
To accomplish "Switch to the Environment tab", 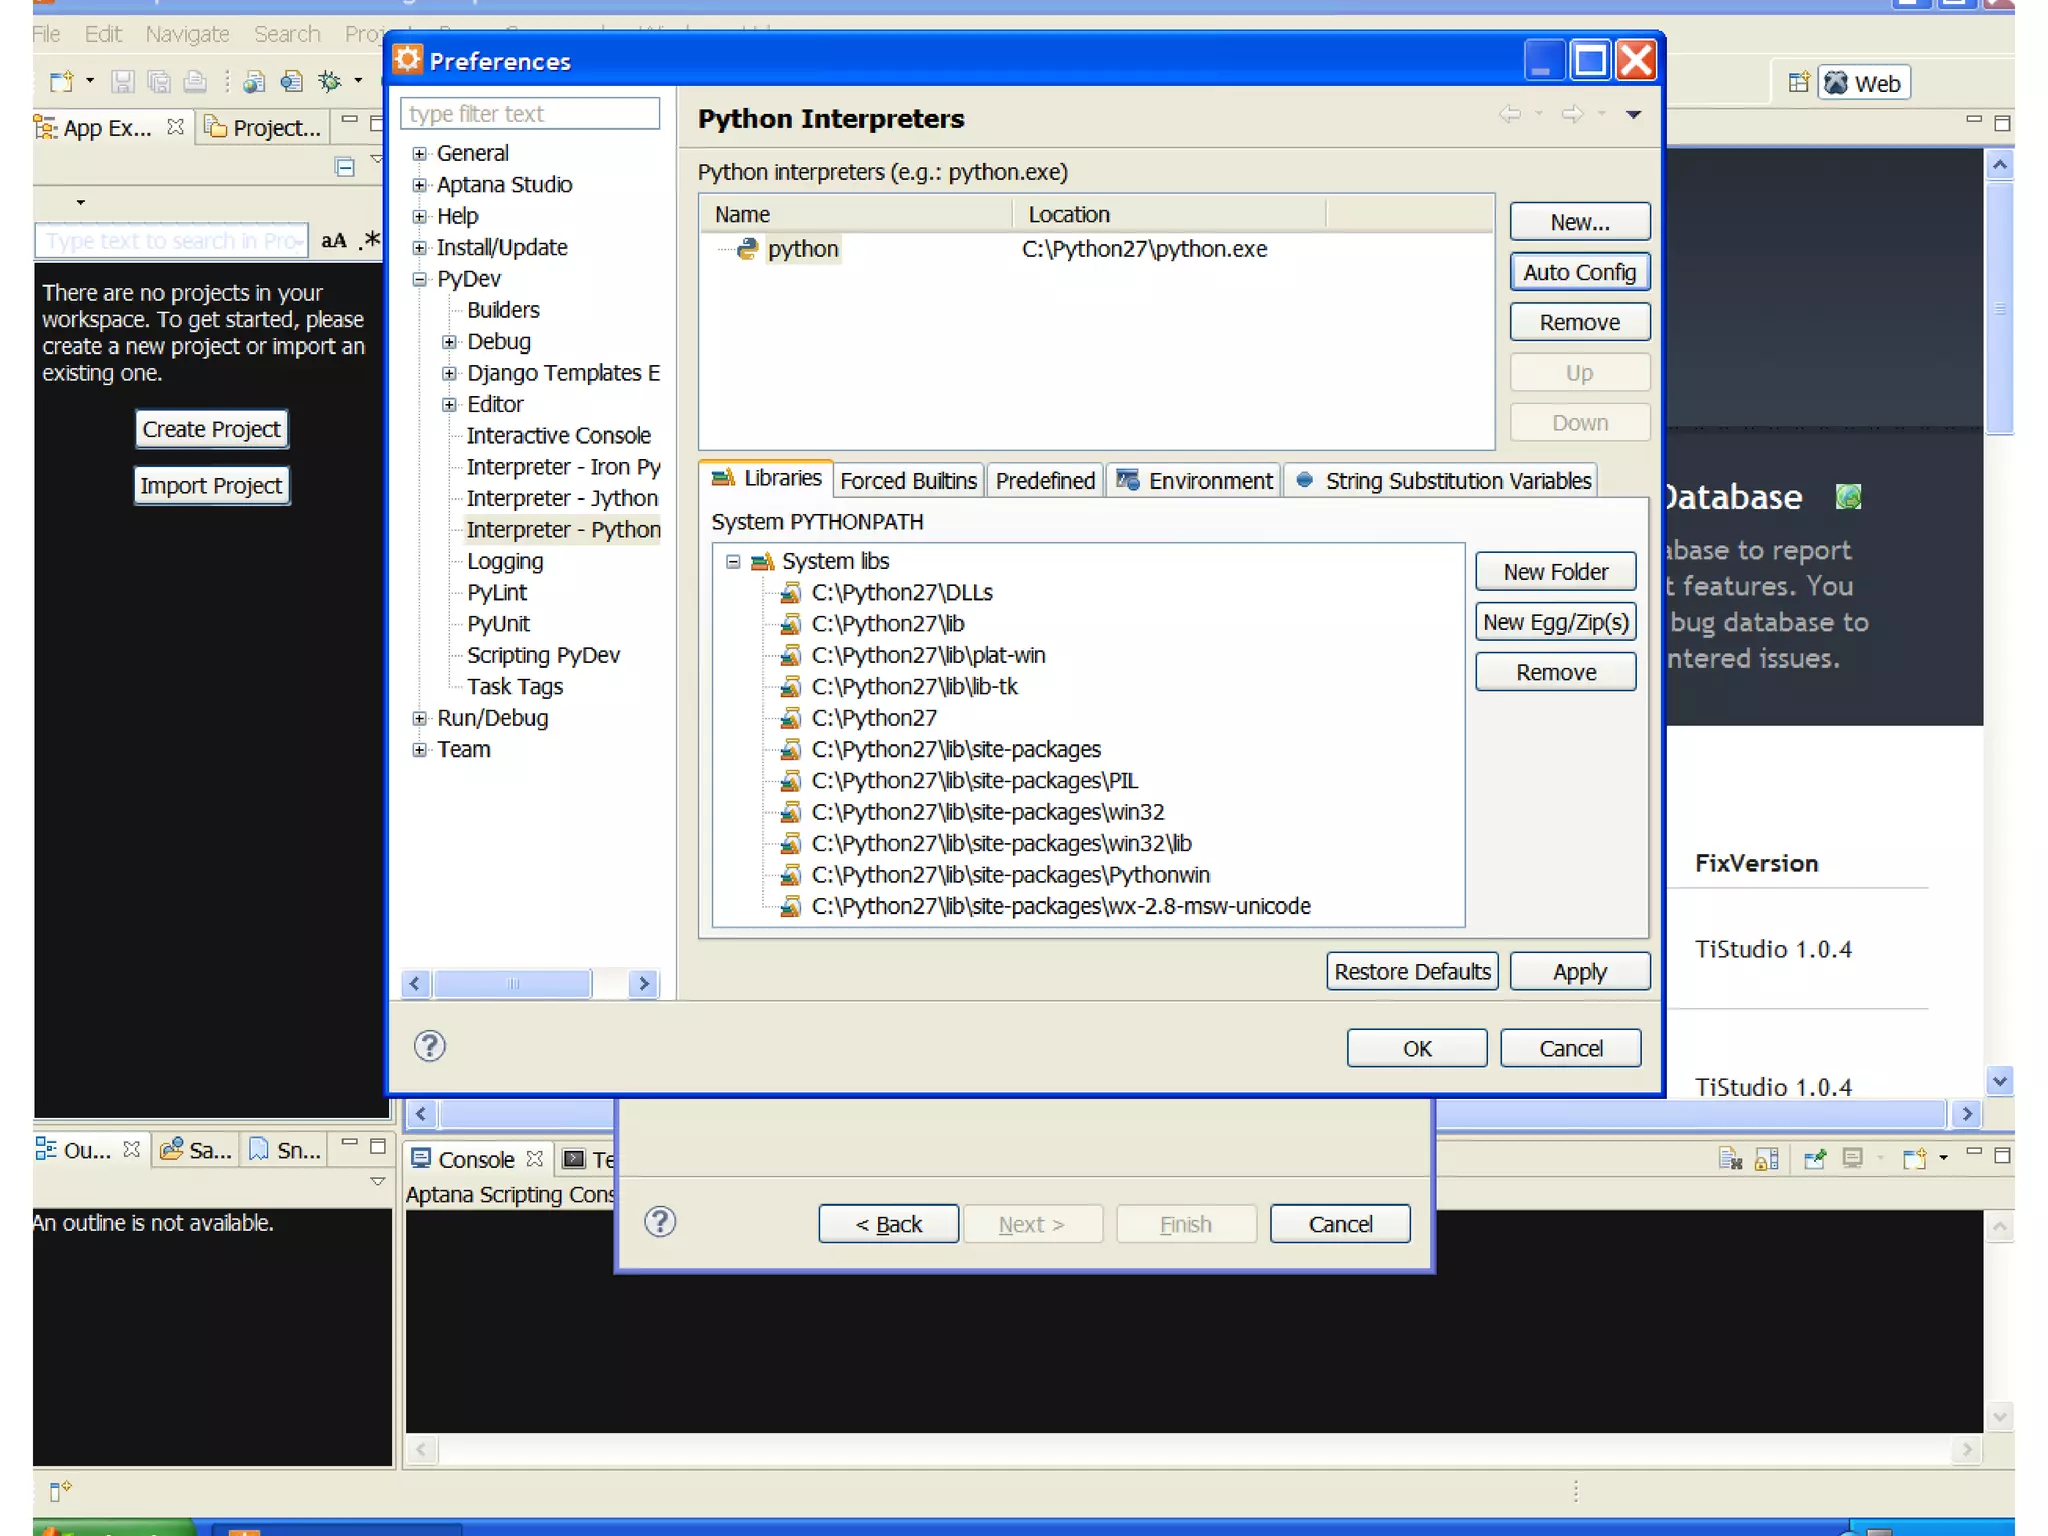I will click(x=1194, y=481).
